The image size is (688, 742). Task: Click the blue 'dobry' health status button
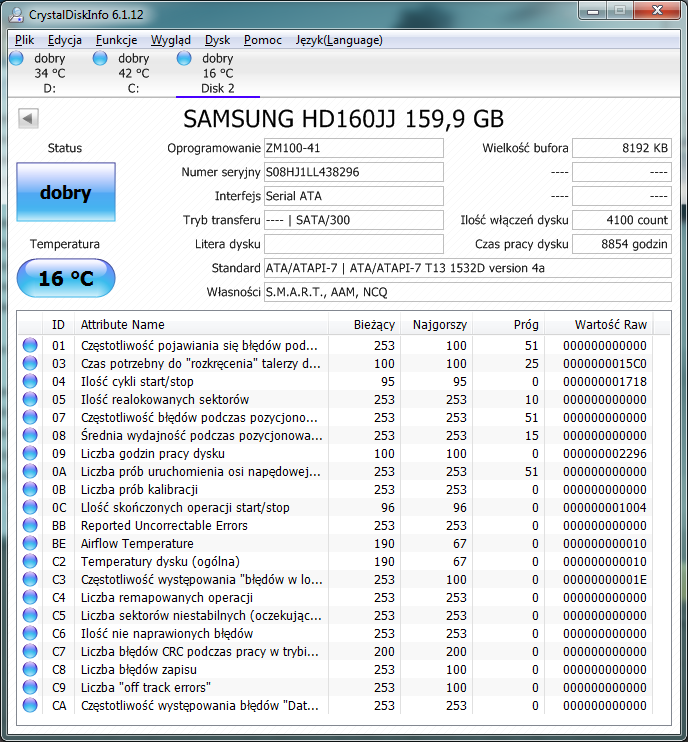(66, 192)
